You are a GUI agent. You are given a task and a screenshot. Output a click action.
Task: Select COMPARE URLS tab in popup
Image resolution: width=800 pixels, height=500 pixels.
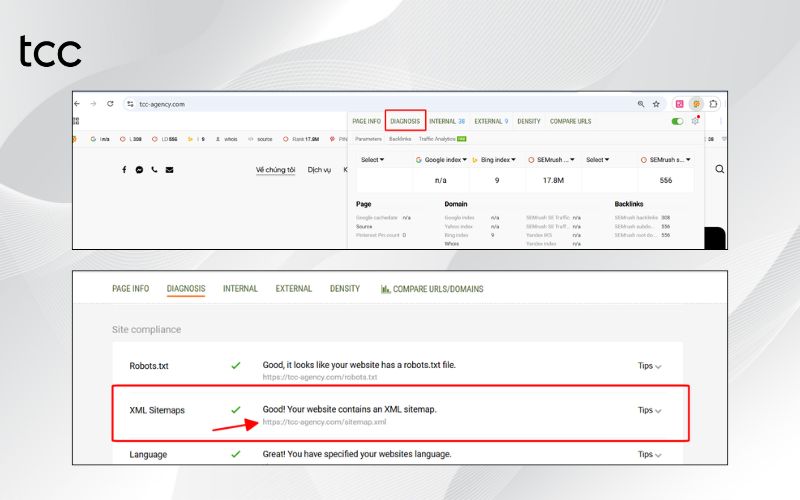[x=570, y=121]
